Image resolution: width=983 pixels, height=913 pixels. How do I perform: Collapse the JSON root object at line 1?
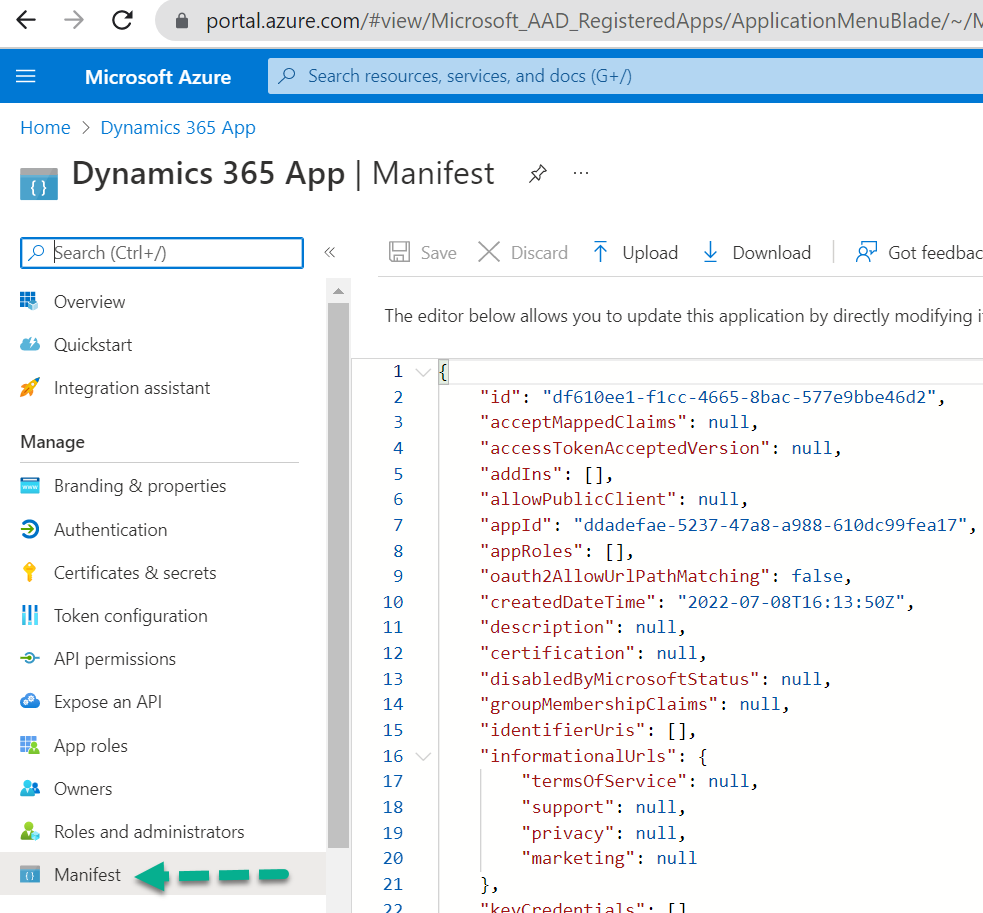pos(422,370)
